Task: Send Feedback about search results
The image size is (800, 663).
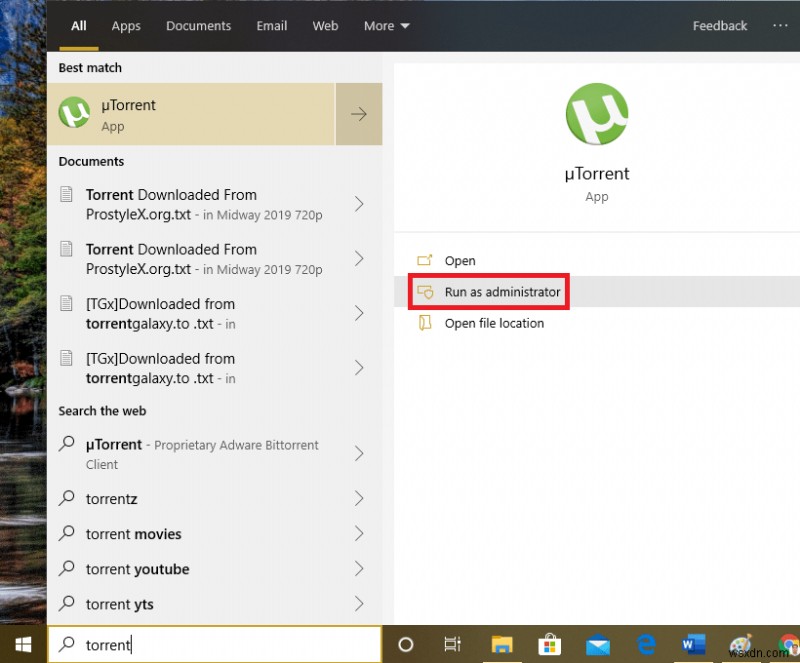Action: (x=719, y=26)
